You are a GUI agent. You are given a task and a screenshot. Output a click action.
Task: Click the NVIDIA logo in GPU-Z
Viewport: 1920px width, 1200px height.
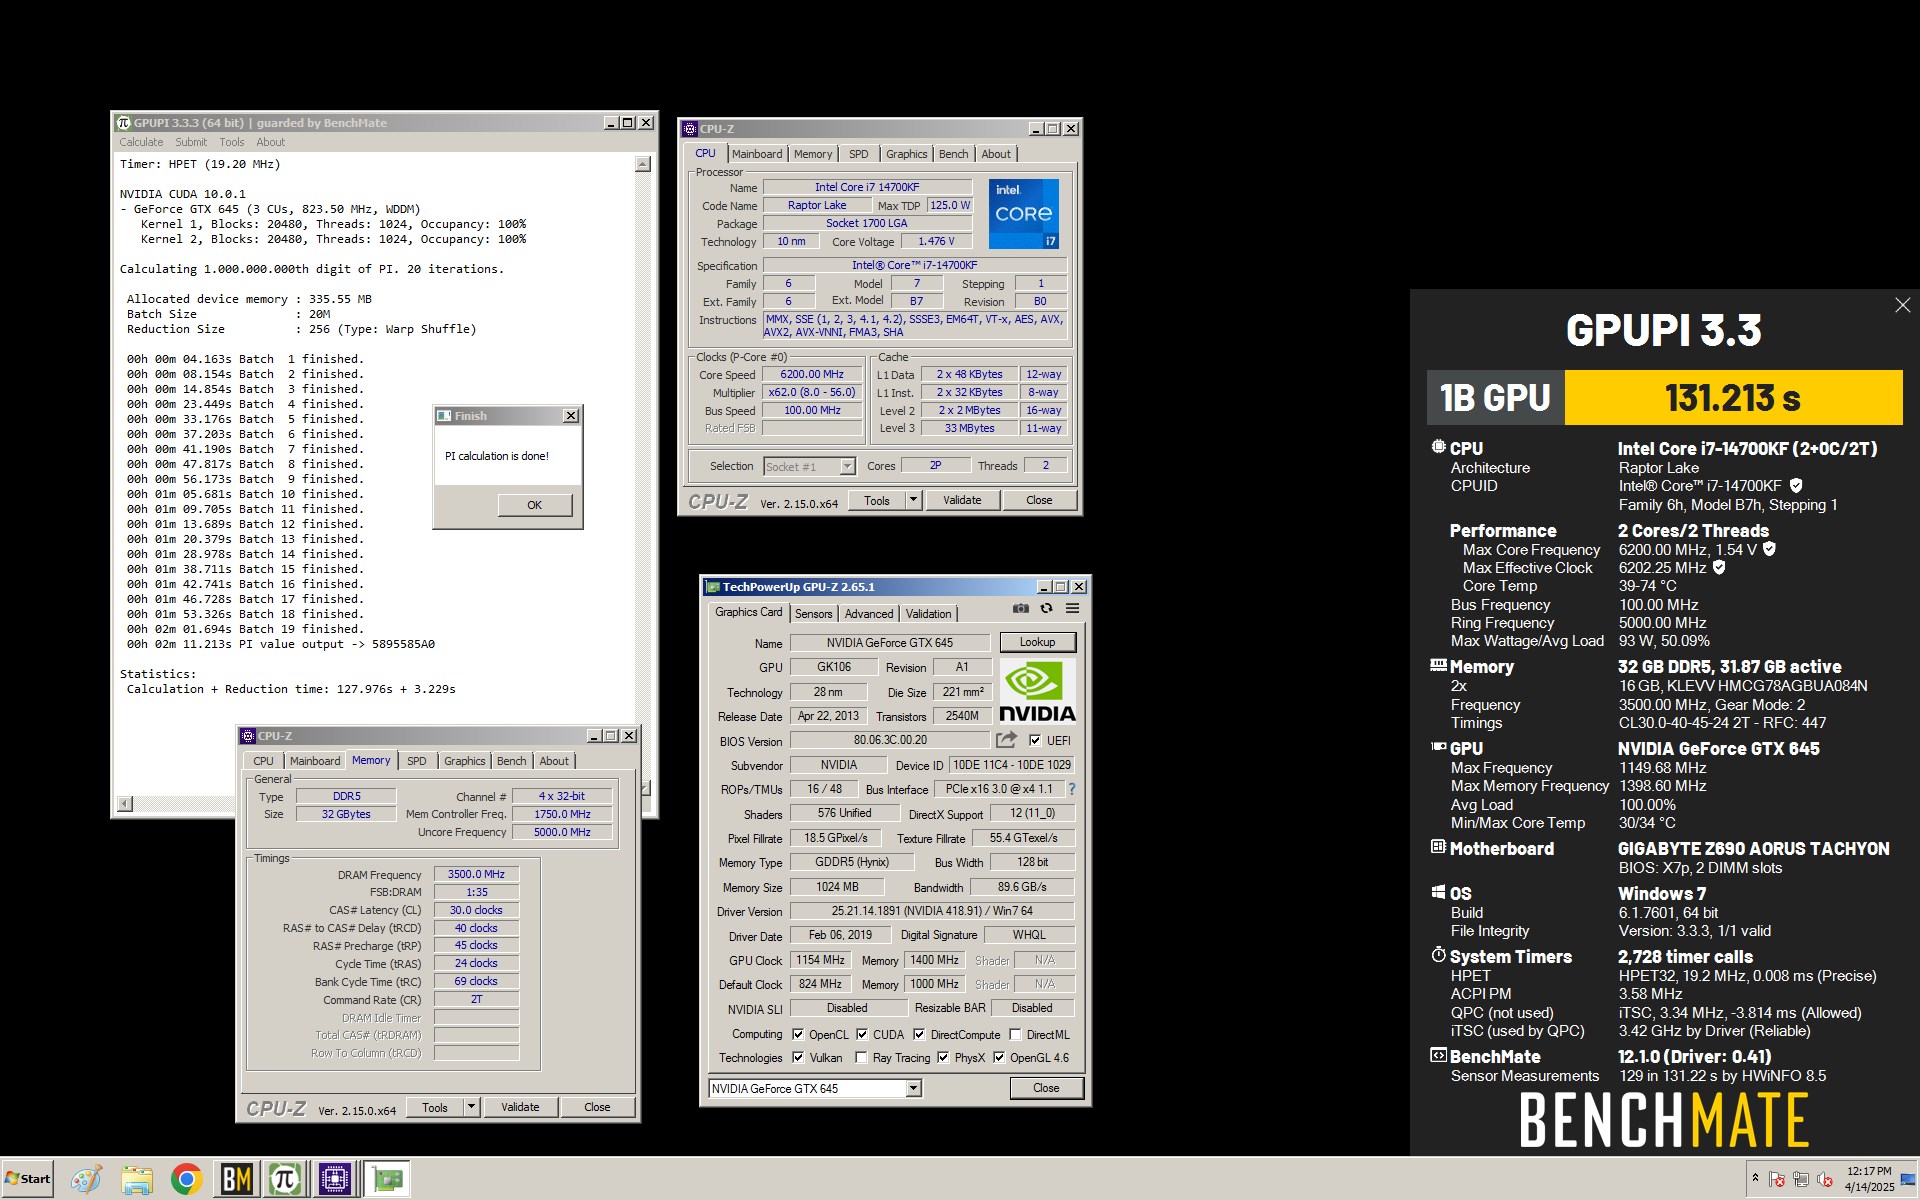point(1037,692)
